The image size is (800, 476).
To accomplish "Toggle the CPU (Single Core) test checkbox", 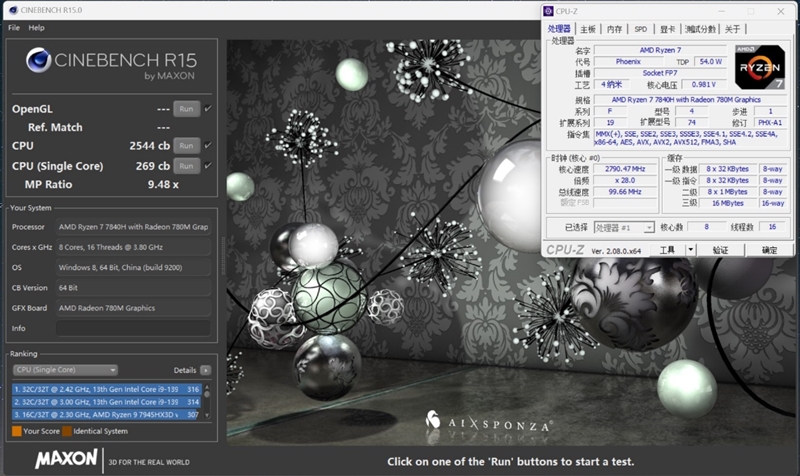I will click(208, 166).
